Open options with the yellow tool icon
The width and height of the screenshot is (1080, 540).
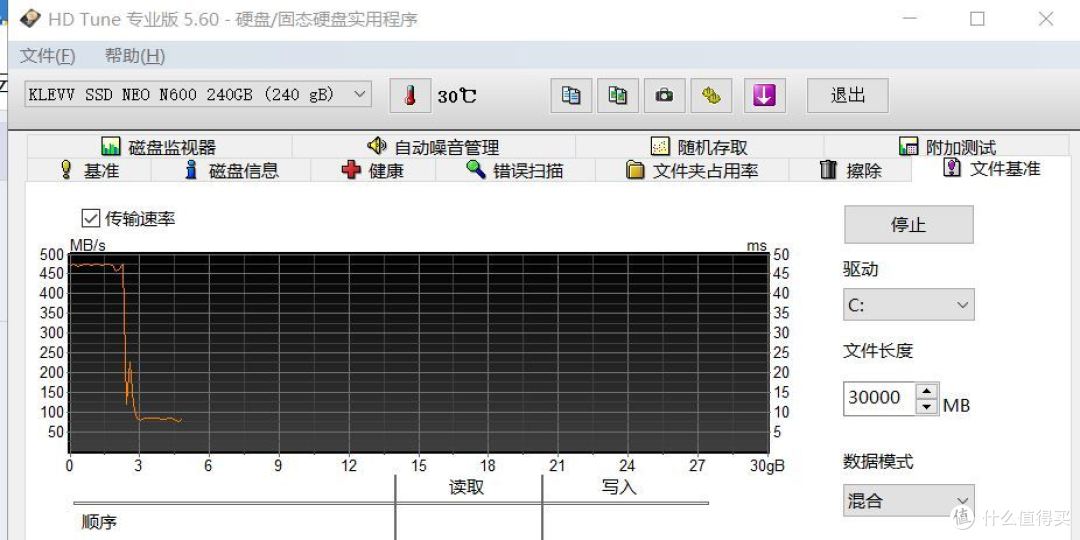point(712,96)
